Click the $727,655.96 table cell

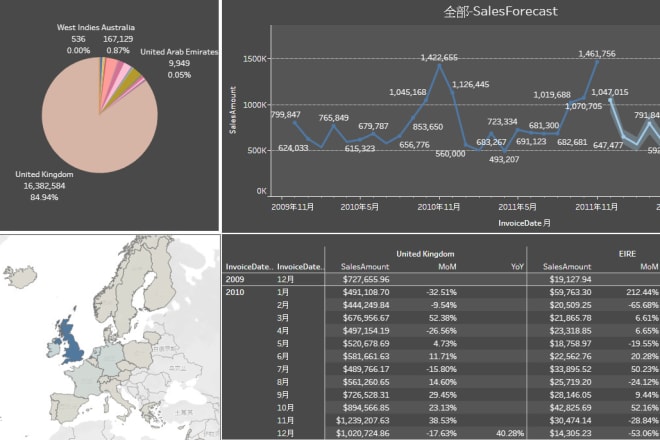tap(366, 279)
